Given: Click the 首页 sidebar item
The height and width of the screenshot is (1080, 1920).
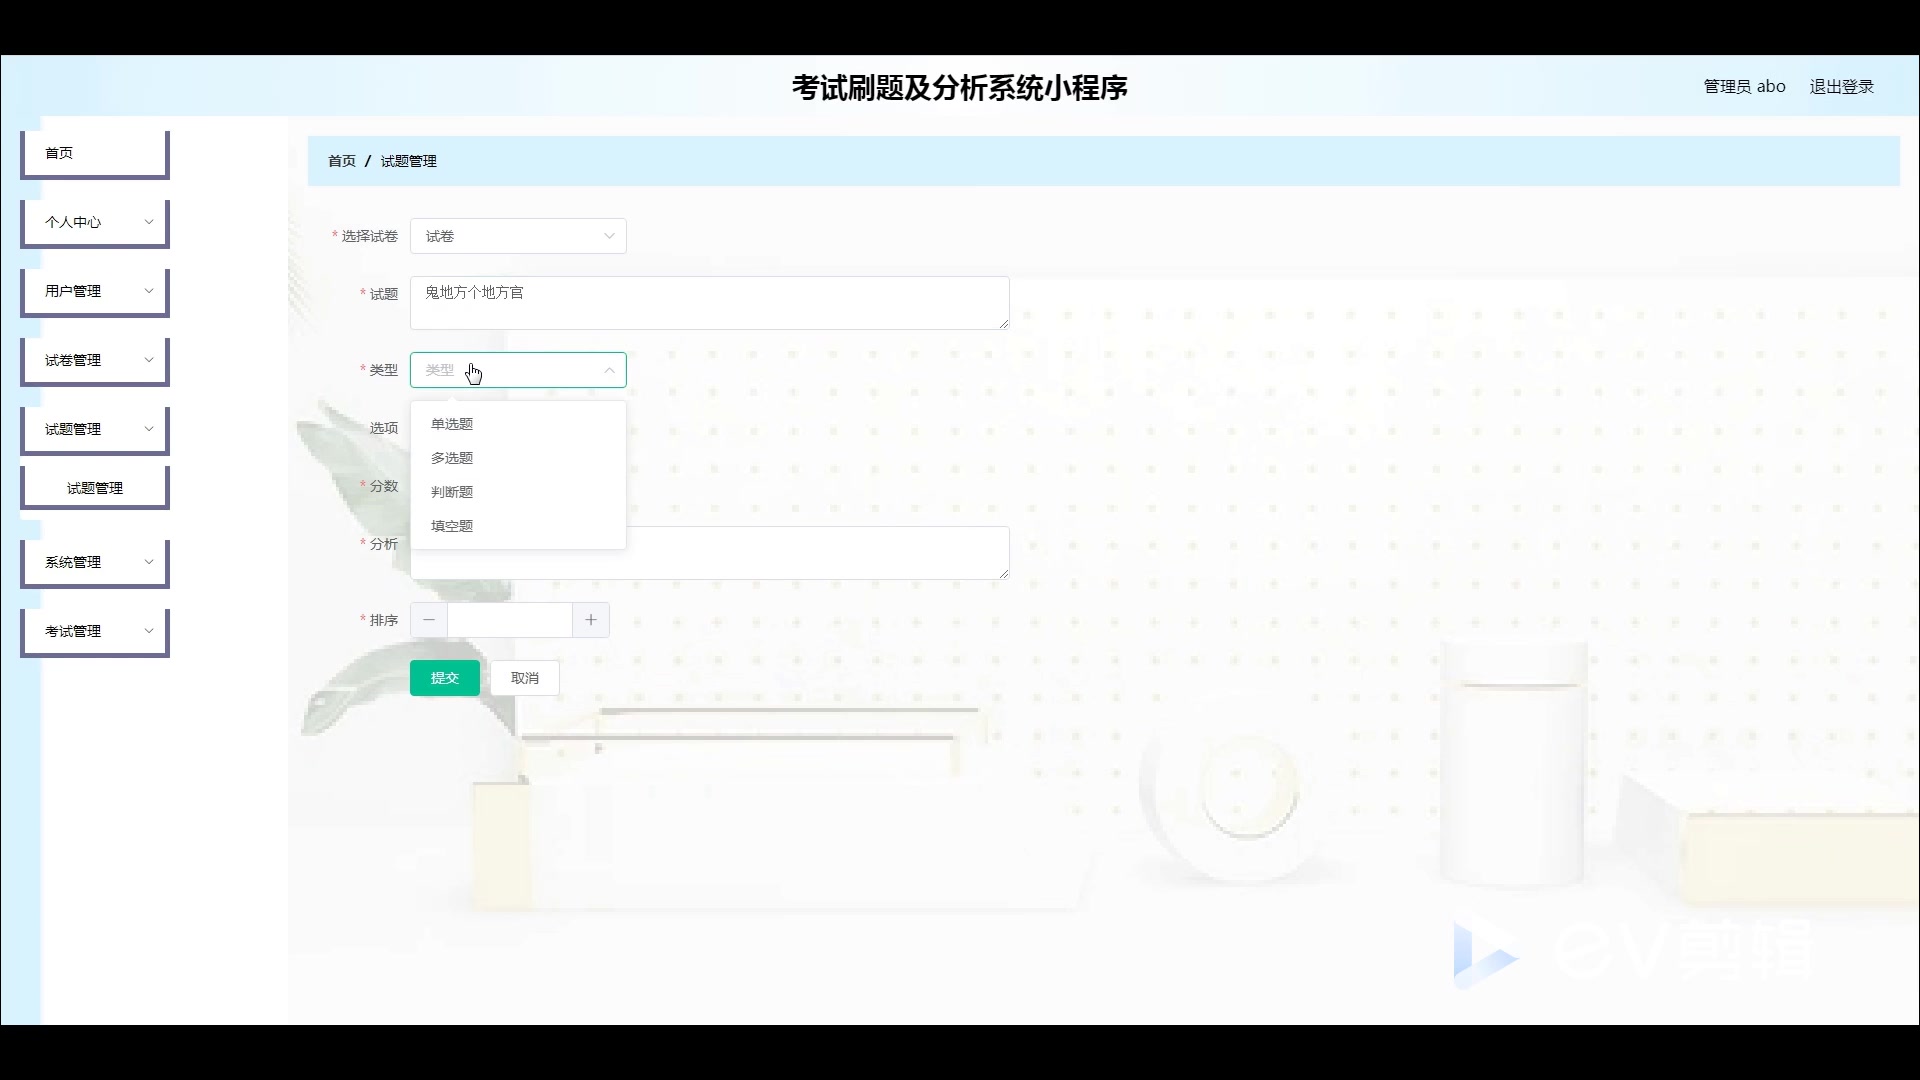Looking at the screenshot, I should pos(94,153).
